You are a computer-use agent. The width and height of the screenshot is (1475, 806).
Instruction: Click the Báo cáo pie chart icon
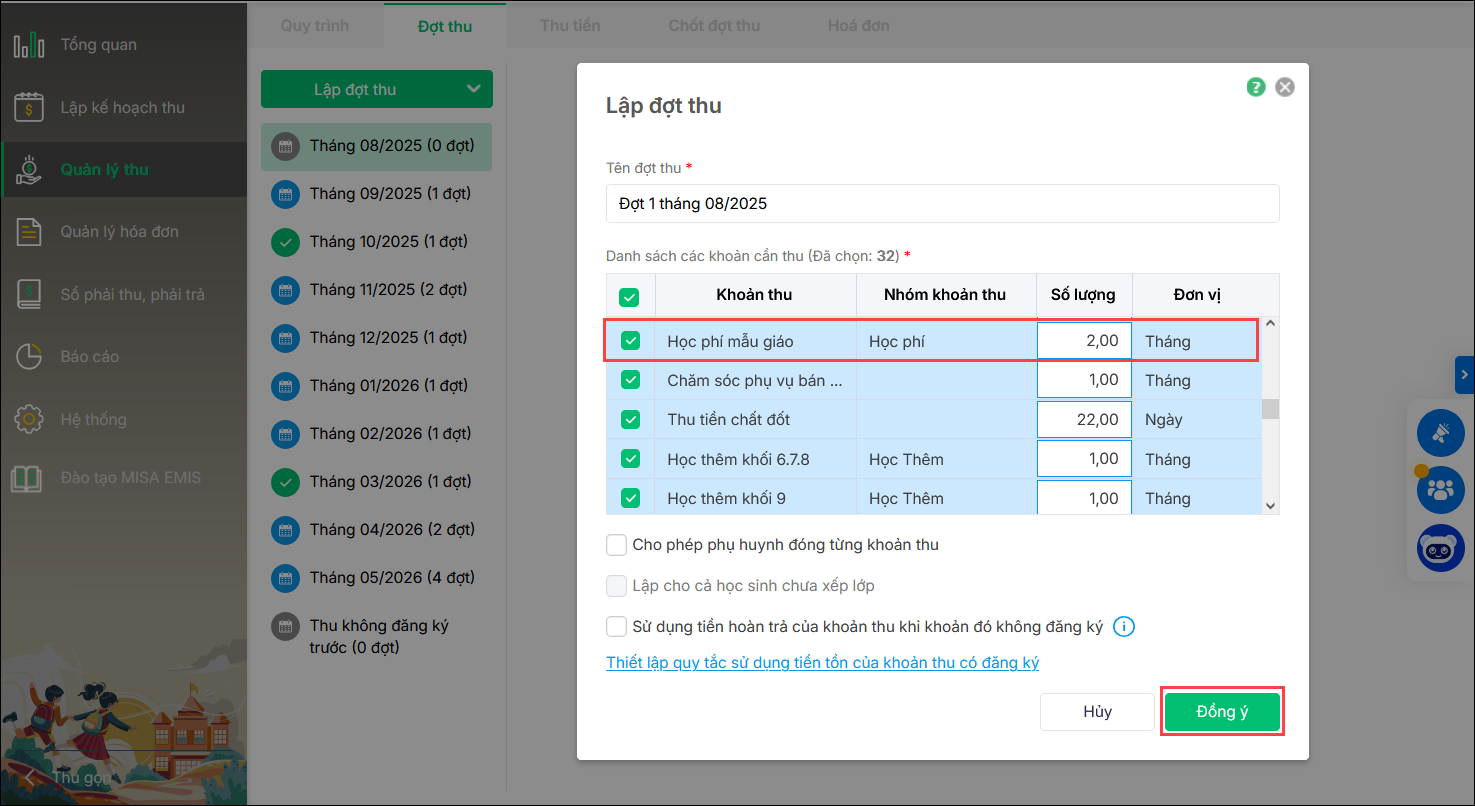[29, 357]
